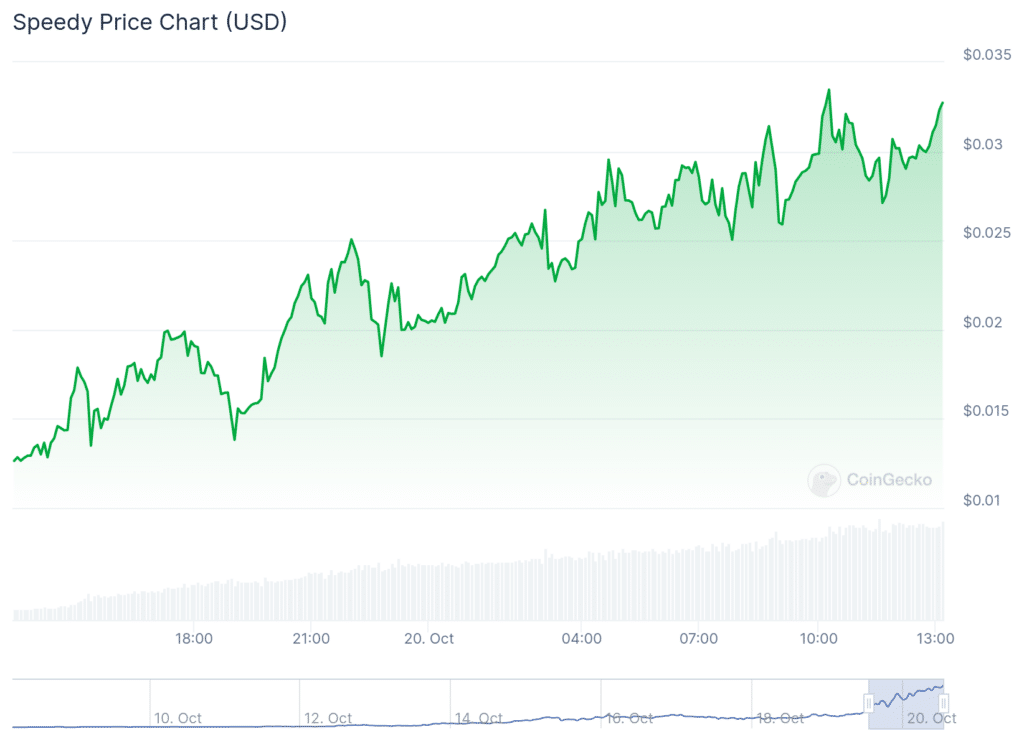Click the 18:00 time axis label
This screenshot has width=1024, height=747.
(x=193, y=638)
